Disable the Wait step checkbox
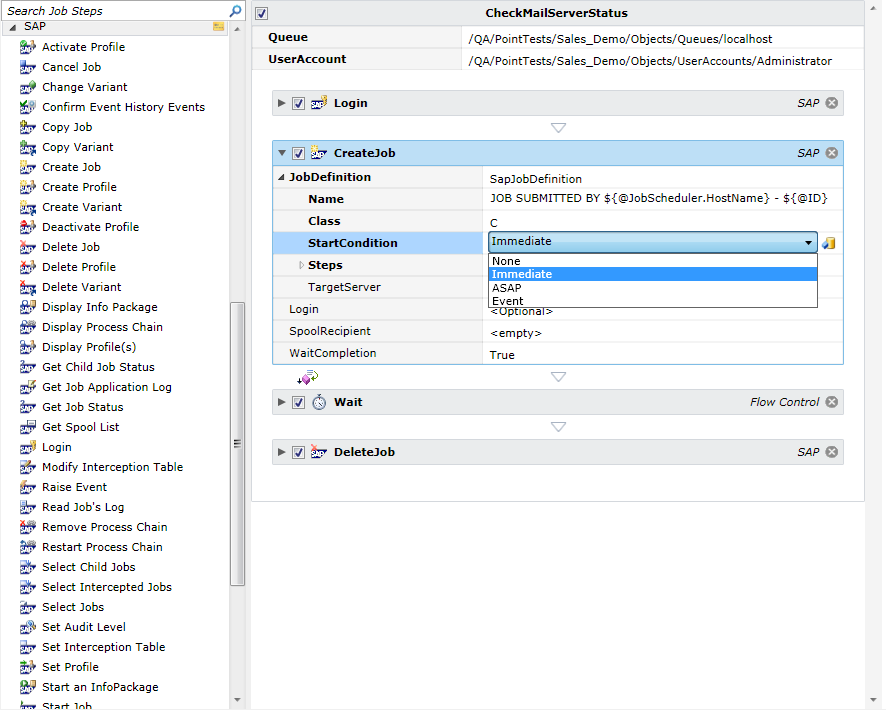This screenshot has height=710, width=886. [297, 402]
